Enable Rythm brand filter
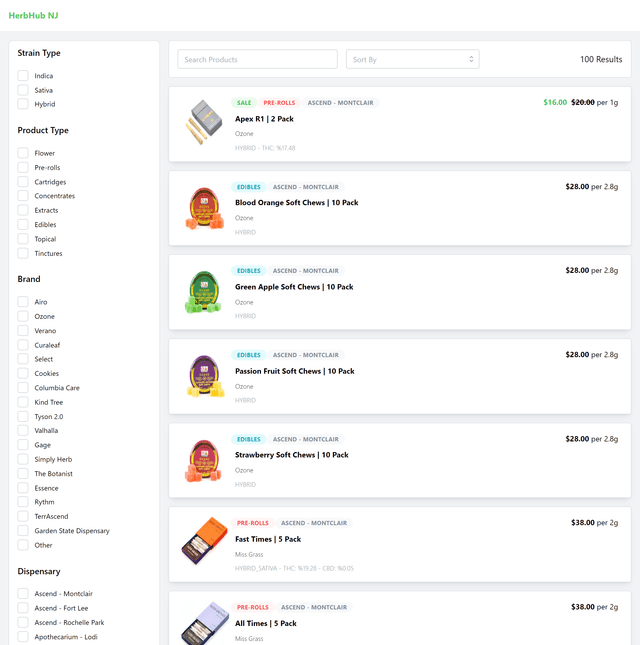This screenshot has width=640, height=645. coord(23,502)
